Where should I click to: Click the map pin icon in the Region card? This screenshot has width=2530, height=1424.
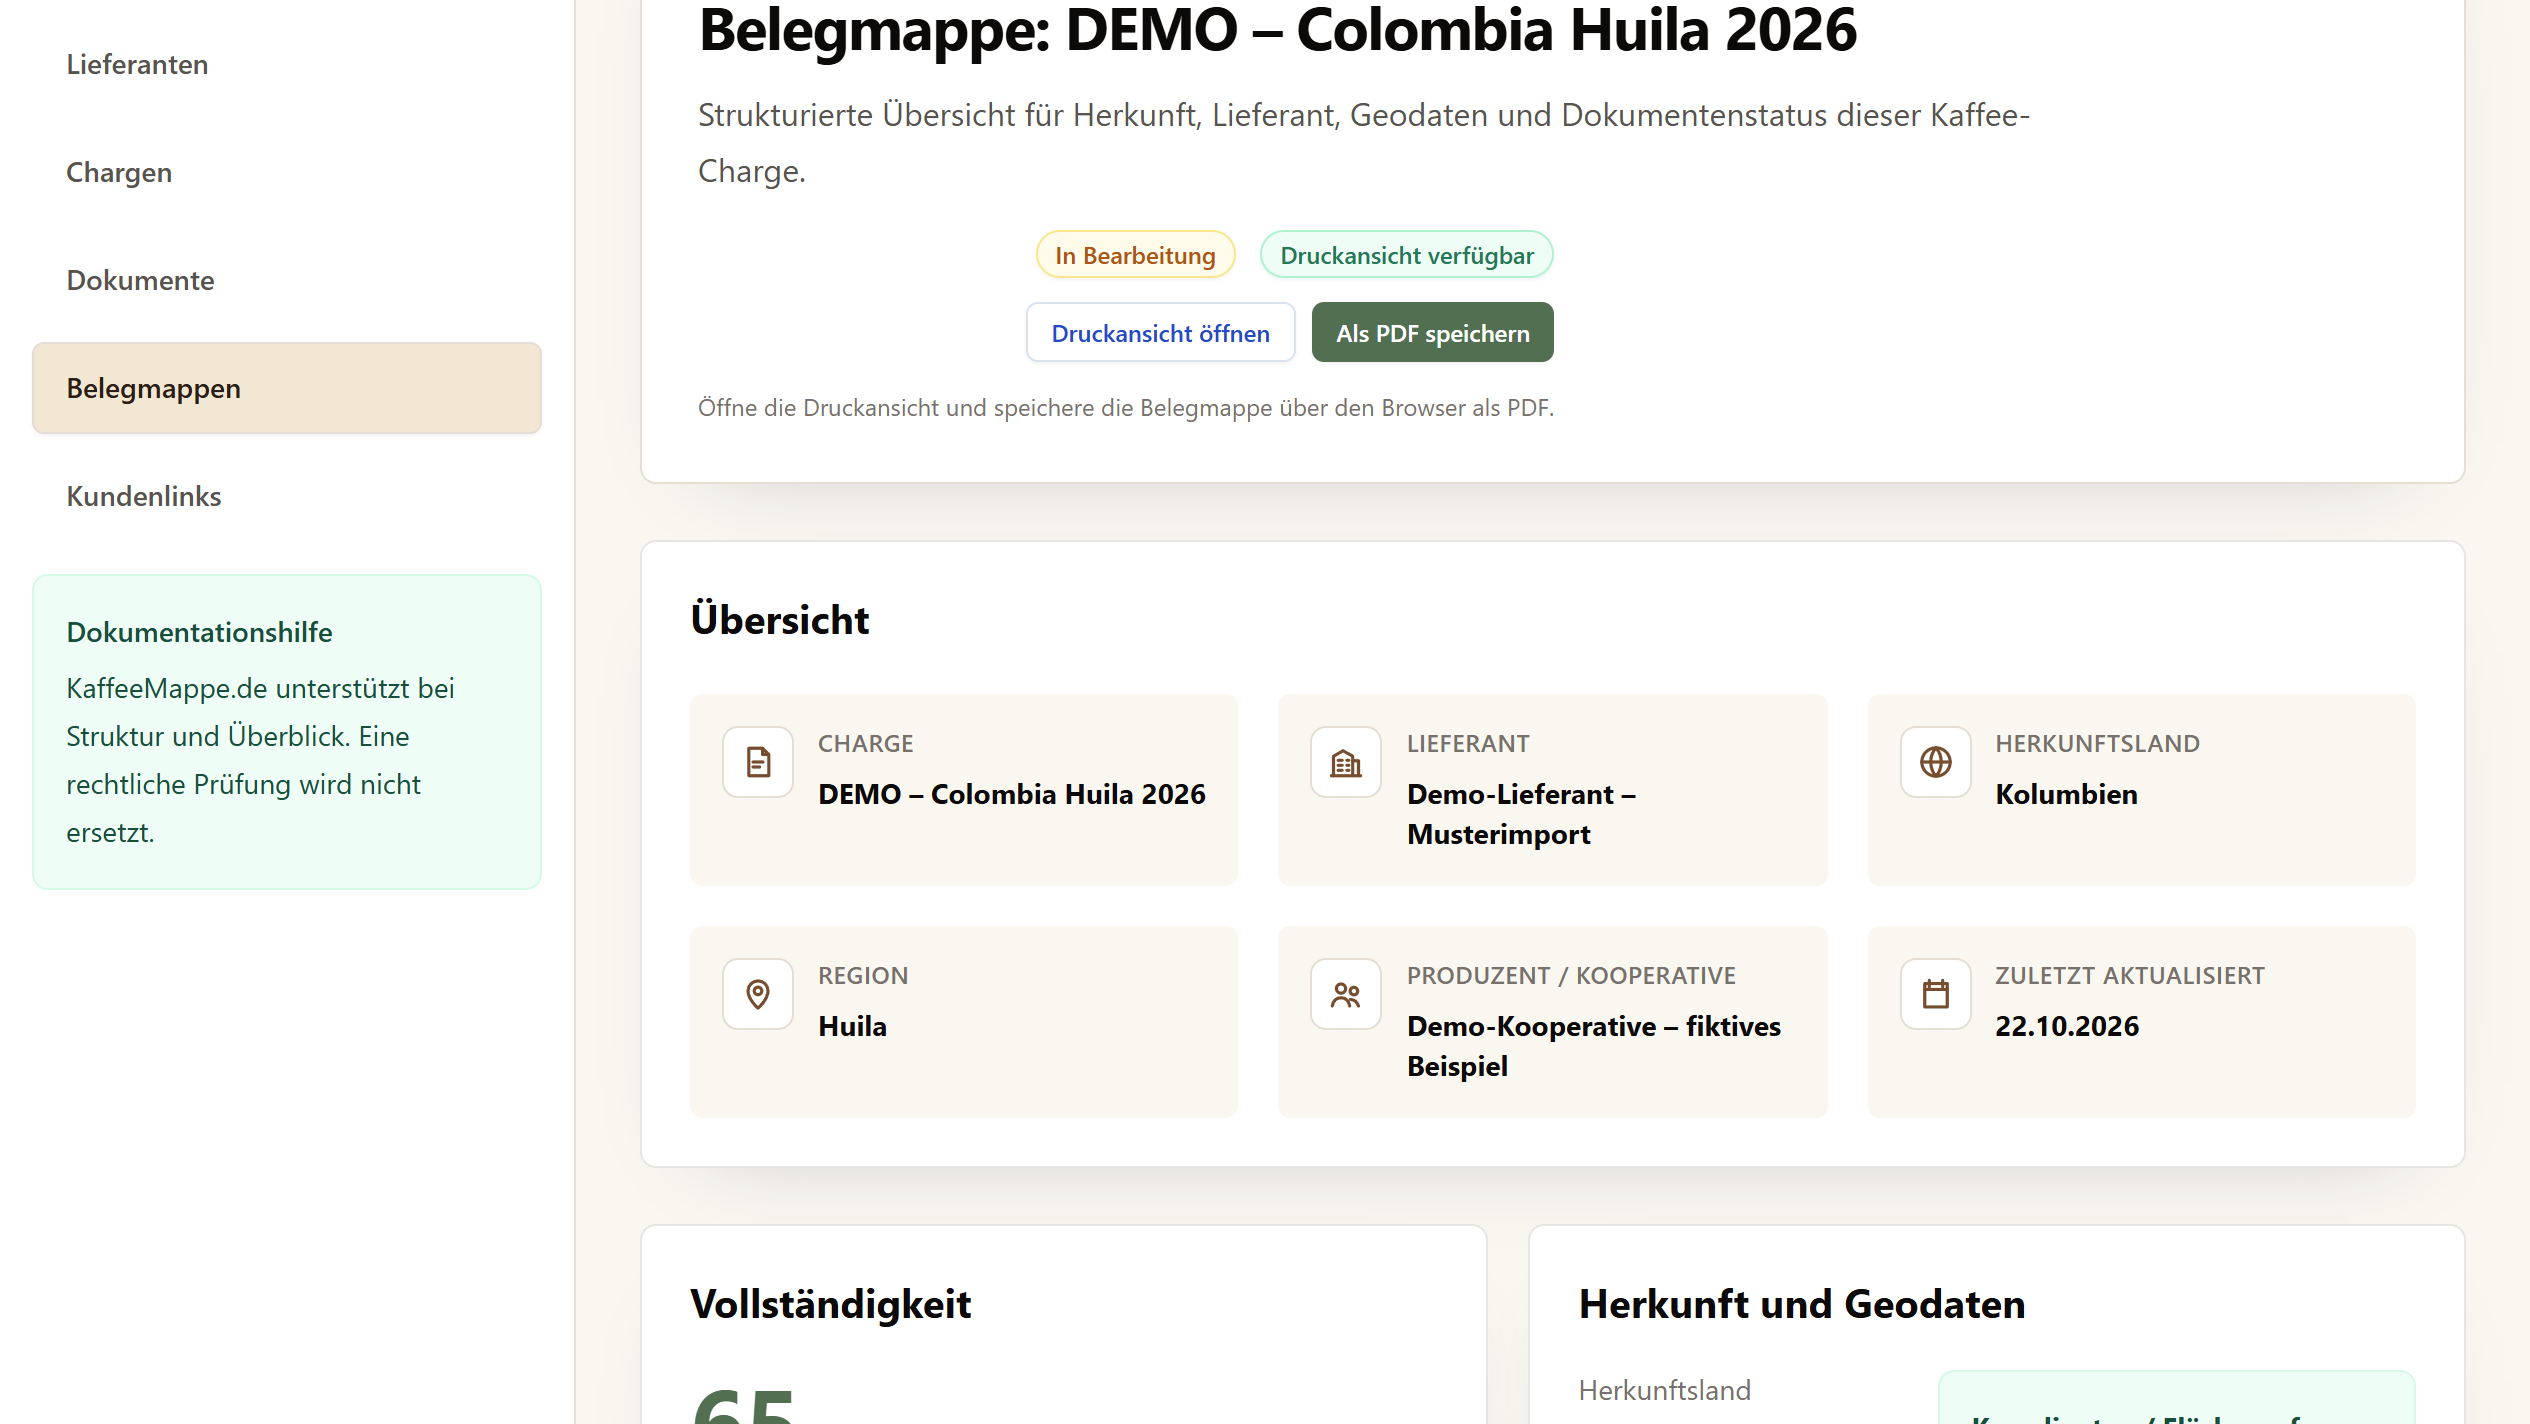(x=758, y=994)
